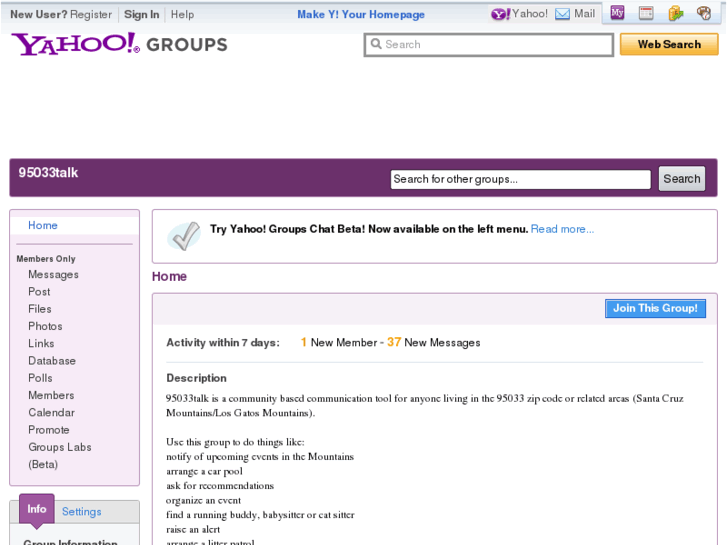Click the '37 New Messages' activity text

click(434, 343)
